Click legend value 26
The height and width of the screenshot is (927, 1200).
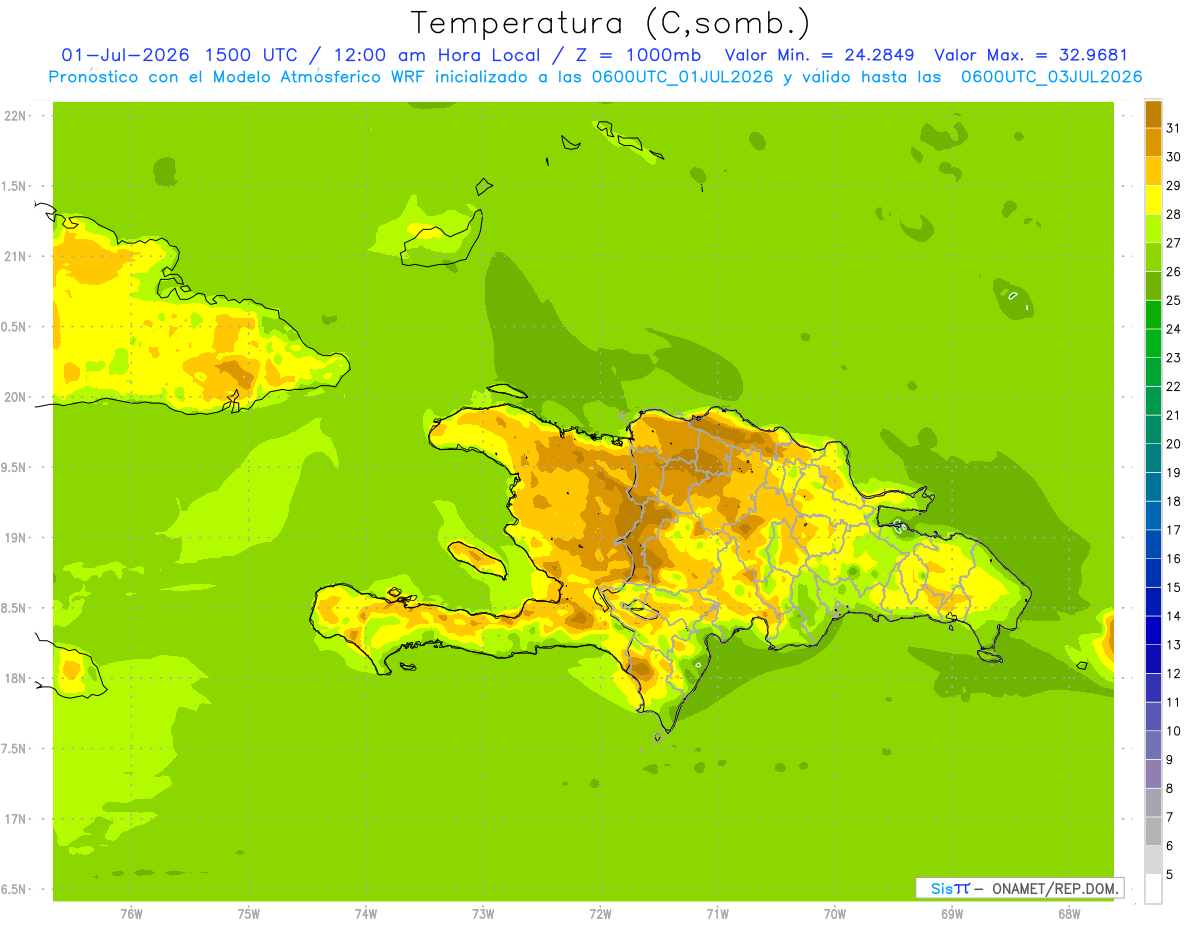[x=1173, y=271]
